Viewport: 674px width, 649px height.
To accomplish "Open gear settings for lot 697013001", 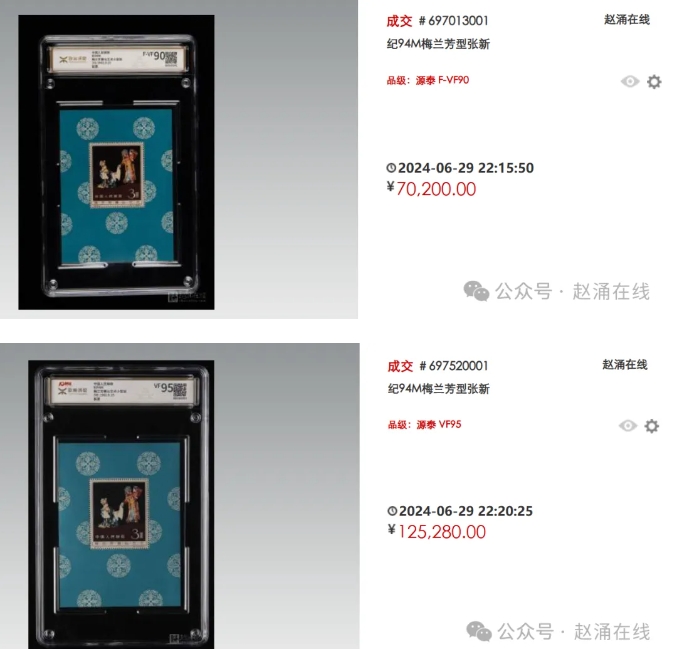I will tap(654, 82).
